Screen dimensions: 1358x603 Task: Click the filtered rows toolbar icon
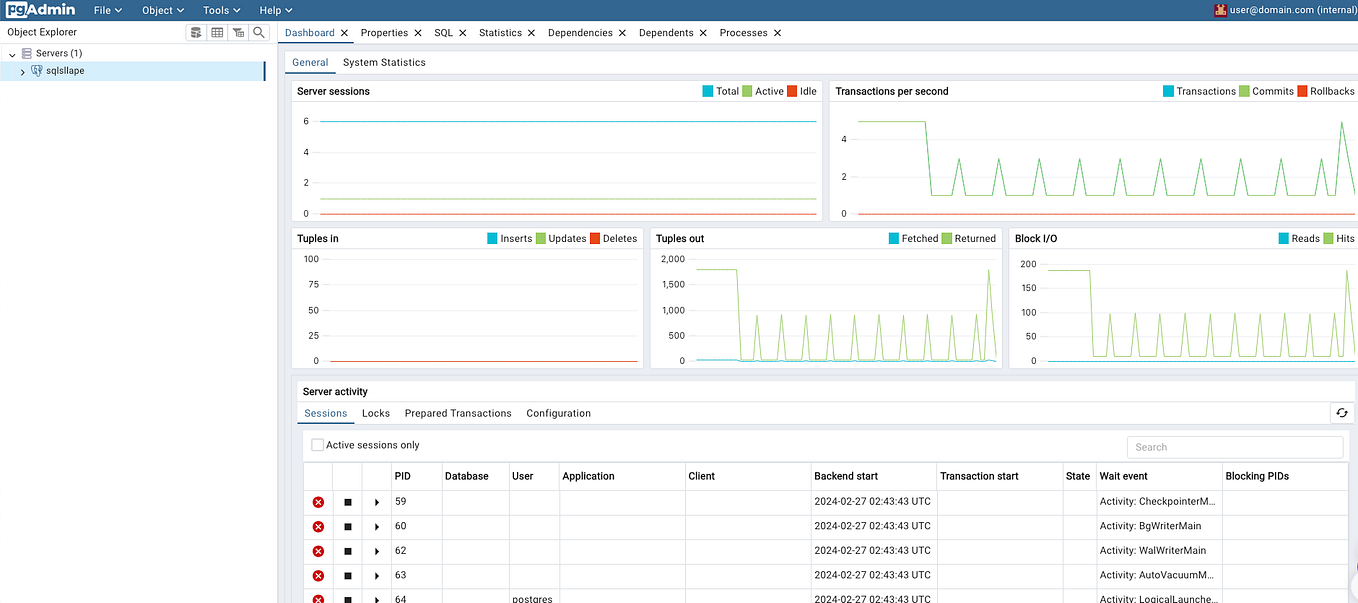pos(238,32)
